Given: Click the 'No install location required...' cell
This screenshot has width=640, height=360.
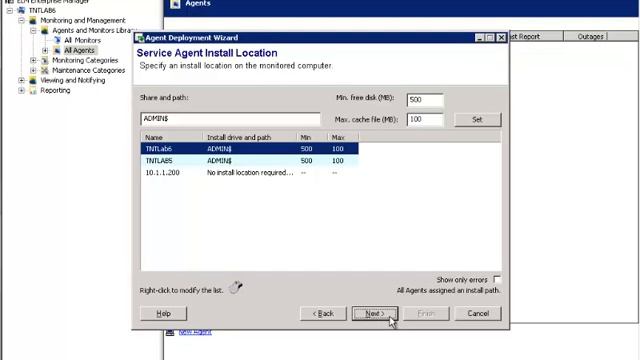Looking at the screenshot, I should [250, 172].
